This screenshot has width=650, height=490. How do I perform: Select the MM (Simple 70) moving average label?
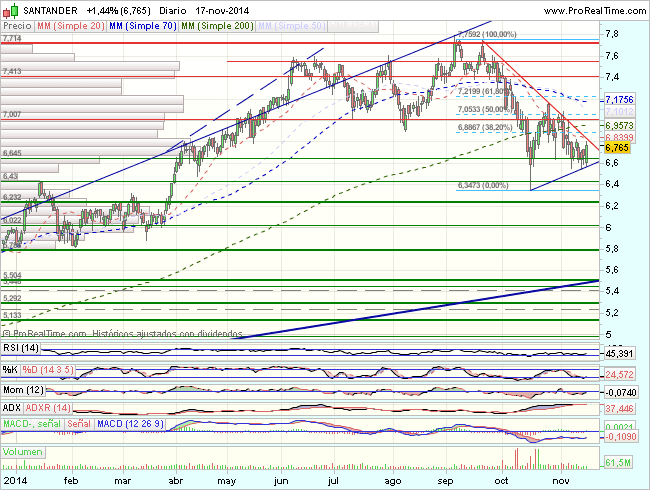click(x=141, y=23)
